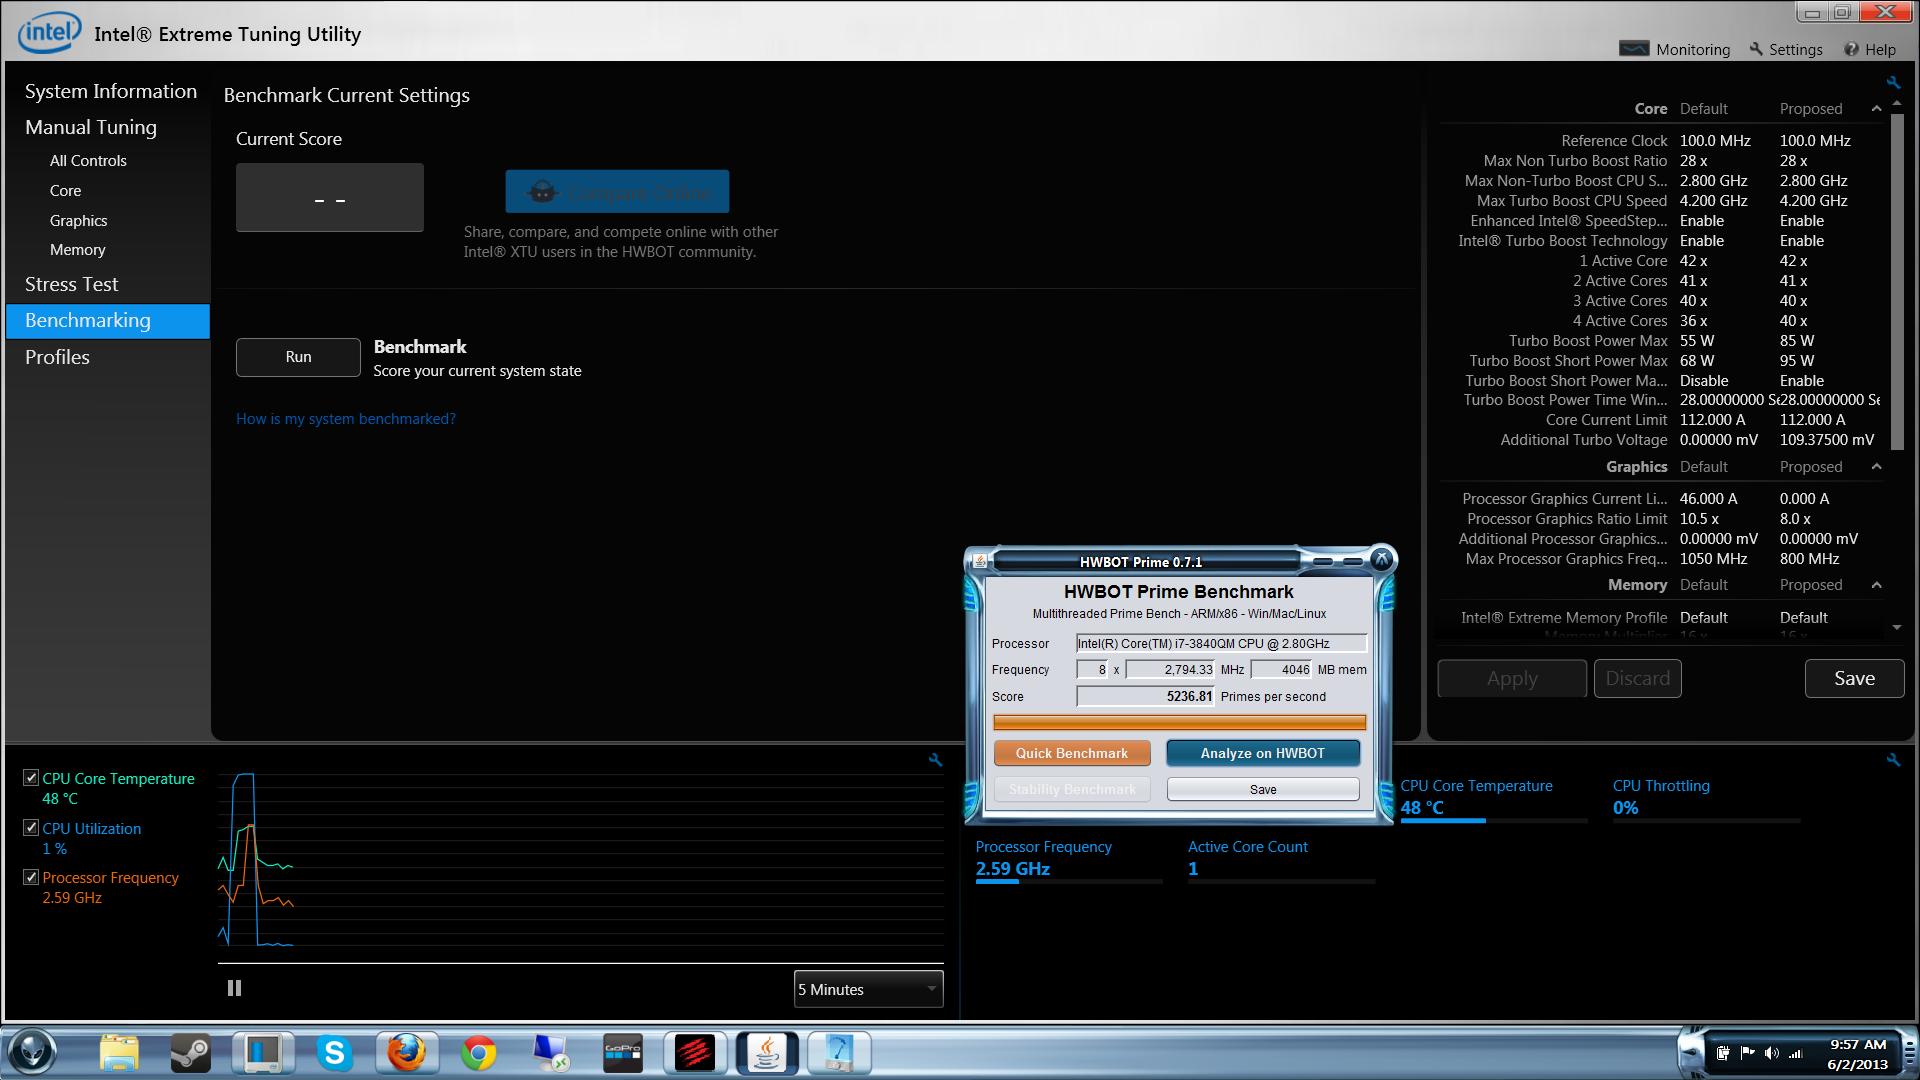Open the red striped taskbar app

pos(695,1053)
